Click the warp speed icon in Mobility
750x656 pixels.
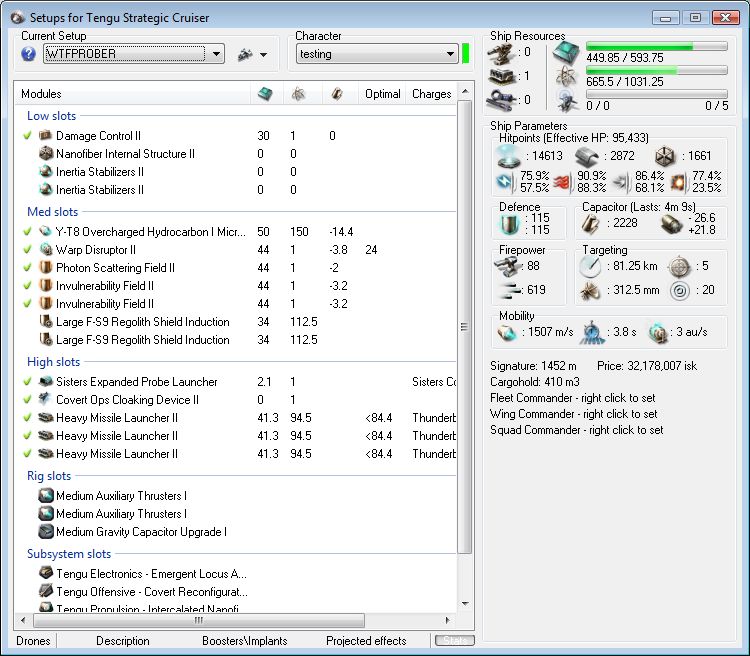pos(659,333)
